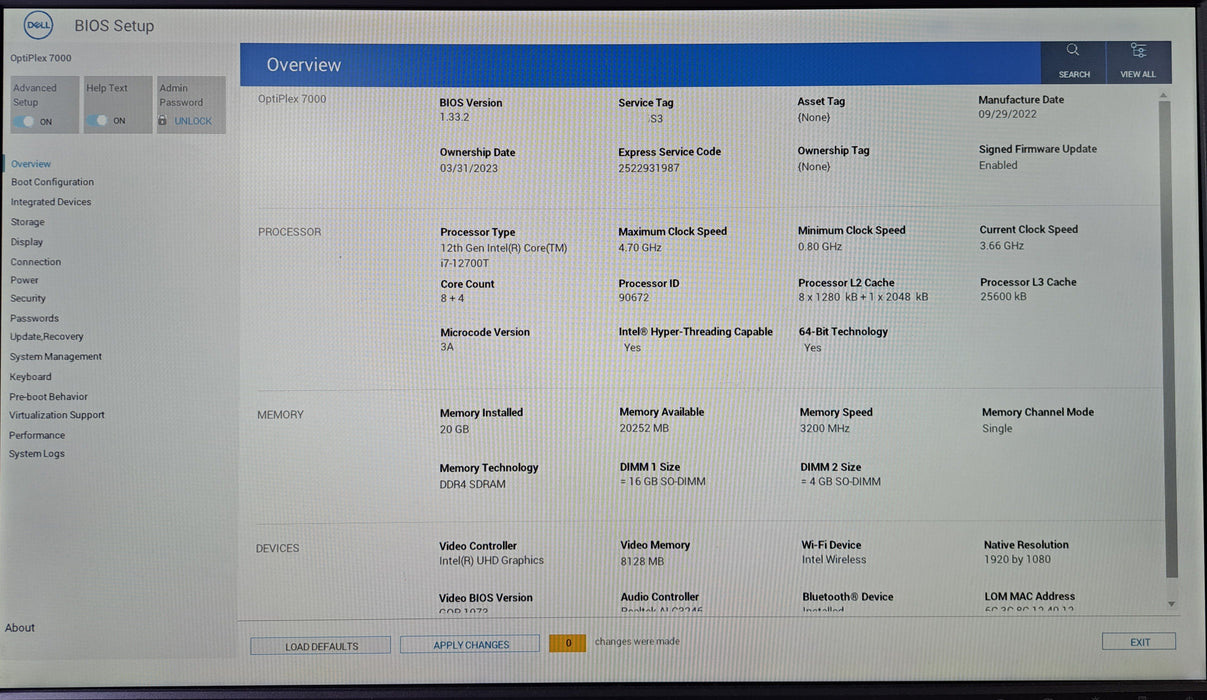Click Memory Technology DDR4 SDRAM
This screenshot has height=700, width=1207.
point(473,484)
